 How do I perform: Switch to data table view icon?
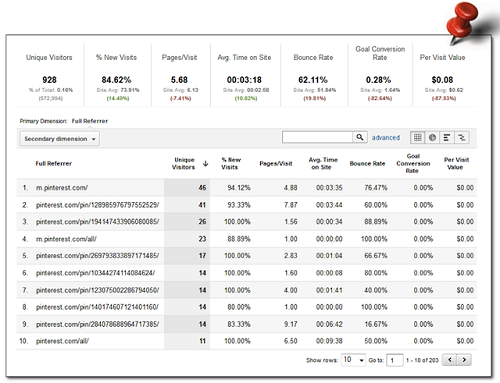417,137
